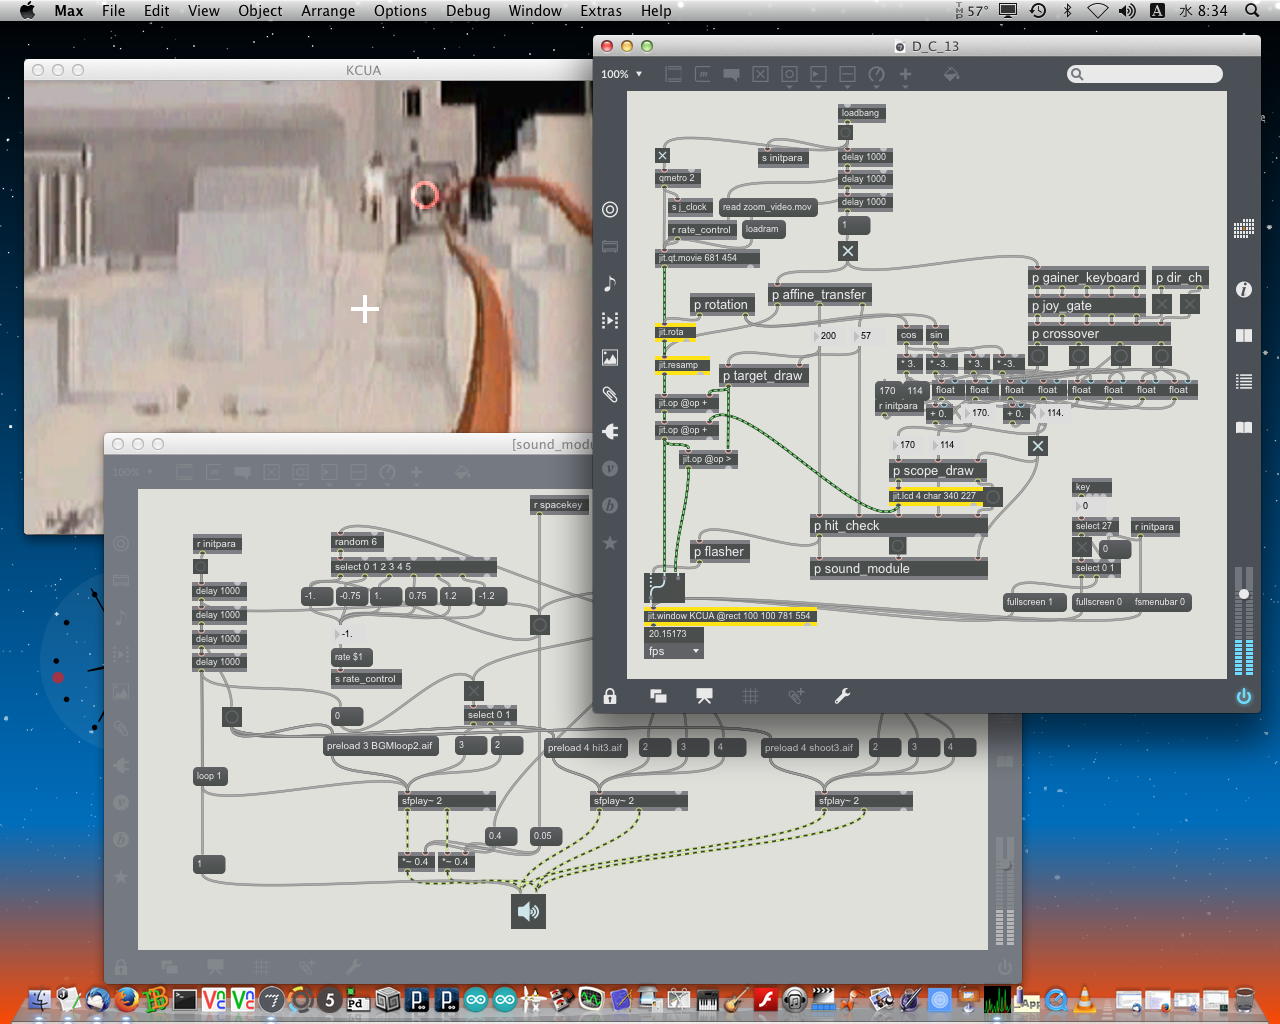Click the 'read zoom_video.mov' message box

pos(768,207)
